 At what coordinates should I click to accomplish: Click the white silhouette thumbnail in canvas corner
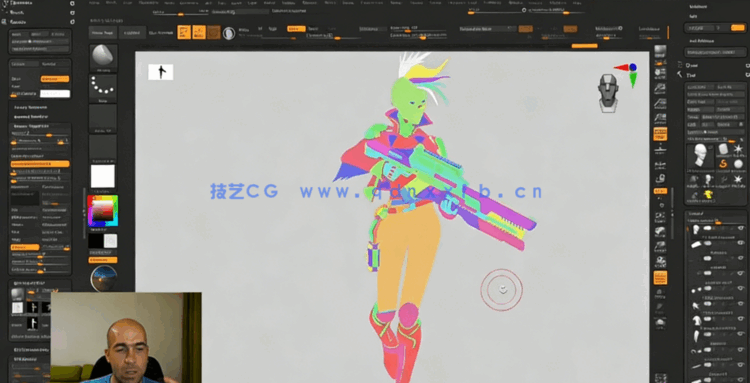click(x=161, y=72)
